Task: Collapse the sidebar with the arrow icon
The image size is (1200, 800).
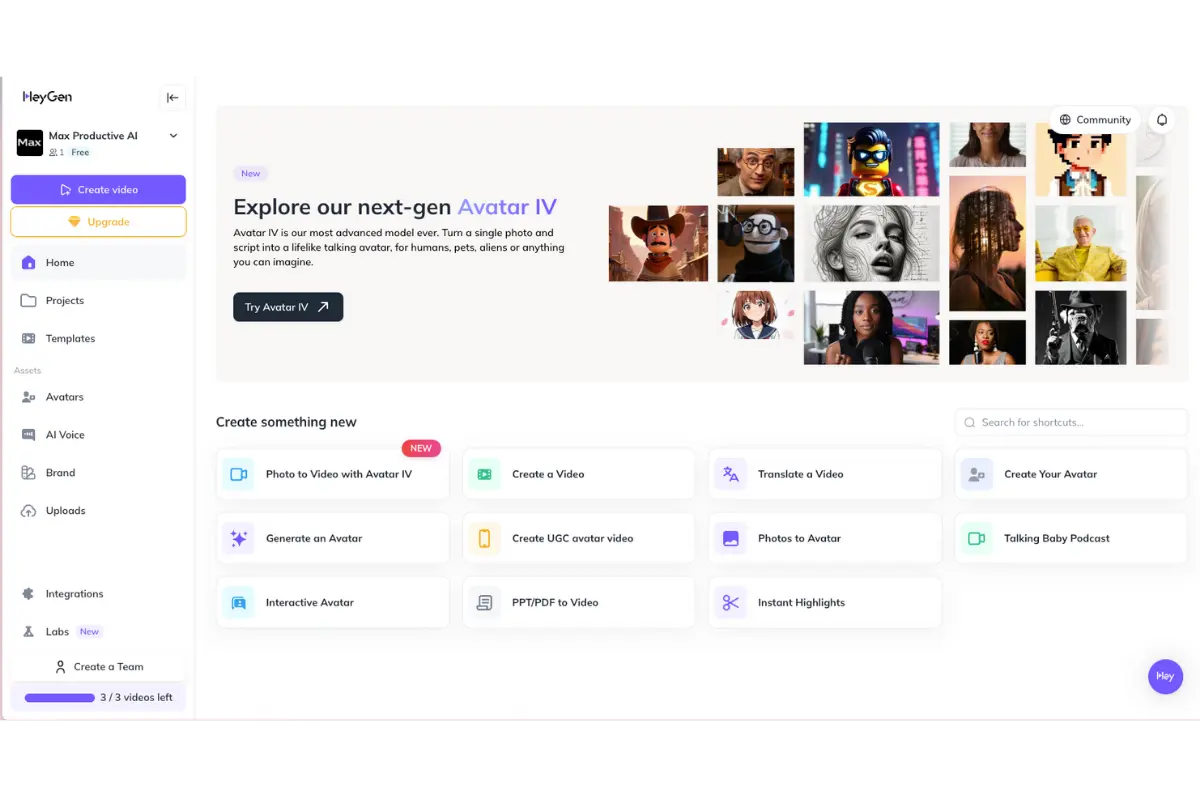Action: pos(172,97)
